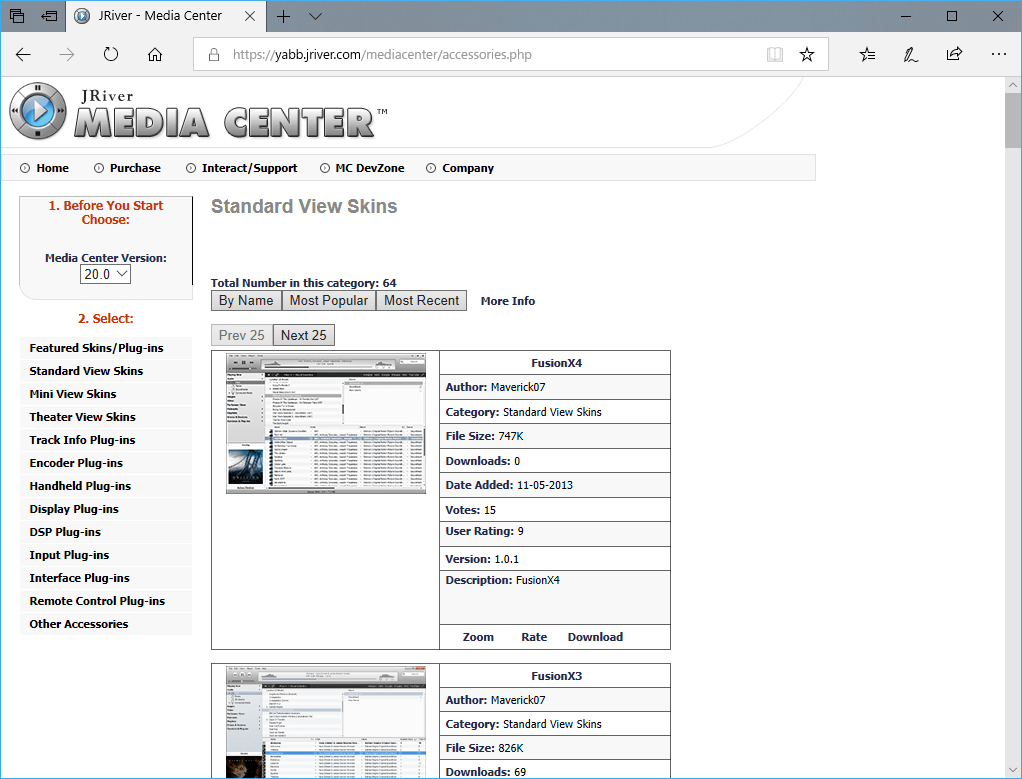This screenshot has height=779, width=1022.
Task: Show tab previews chevron
Action: click(x=315, y=16)
